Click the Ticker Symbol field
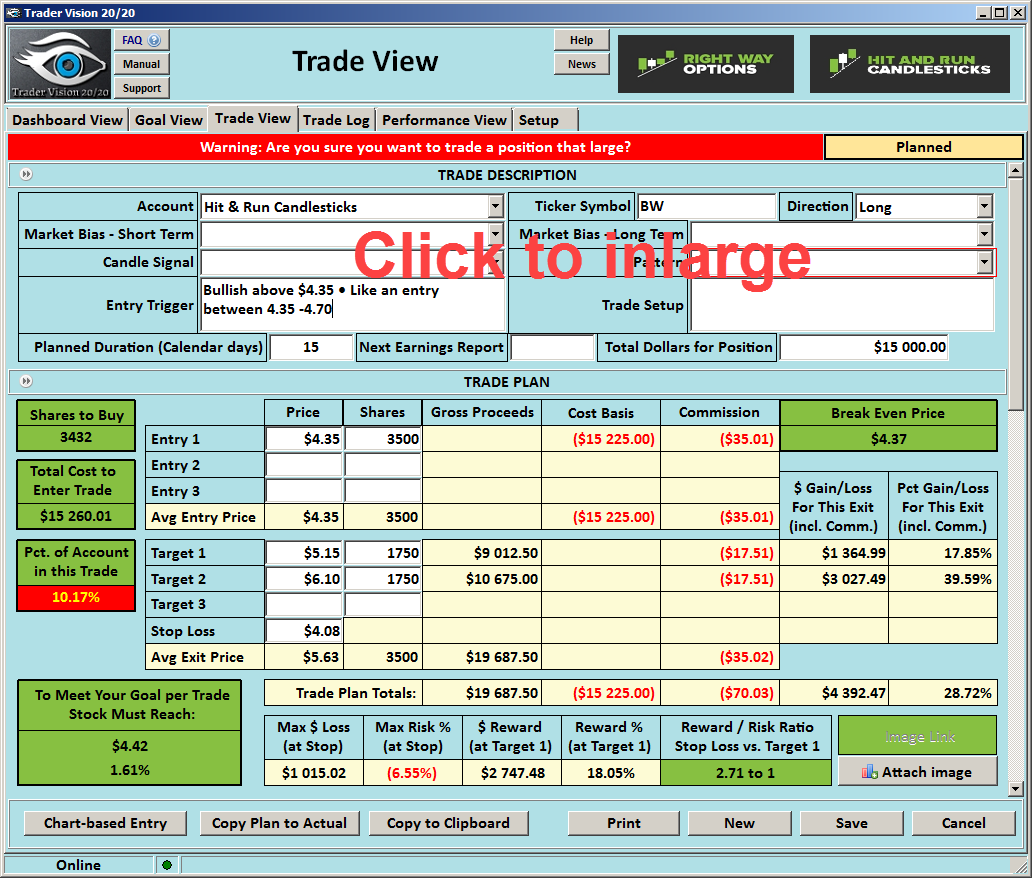Viewport: 1032px width, 878px height. (705, 207)
